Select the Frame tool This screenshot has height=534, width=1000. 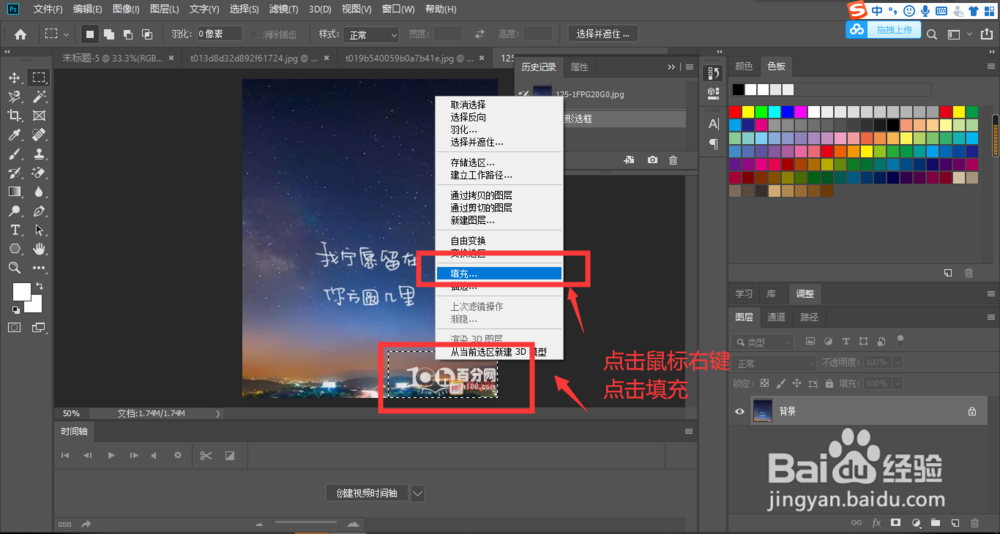point(39,115)
